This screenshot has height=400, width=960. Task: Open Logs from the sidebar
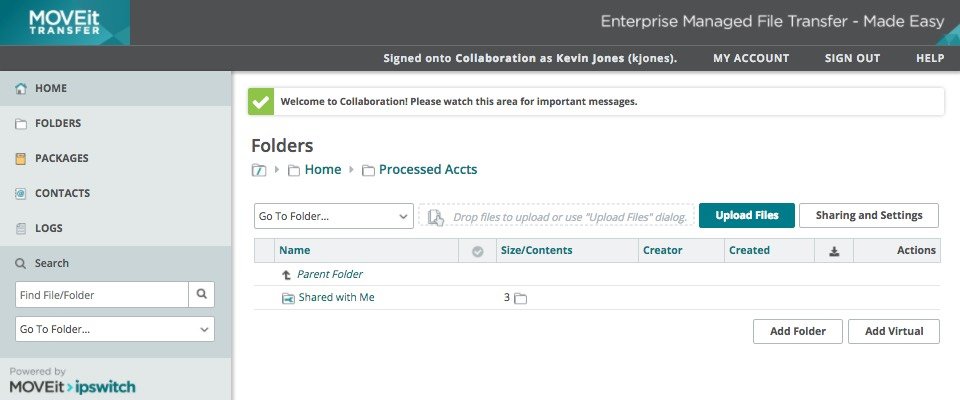pyautogui.click(x=49, y=228)
